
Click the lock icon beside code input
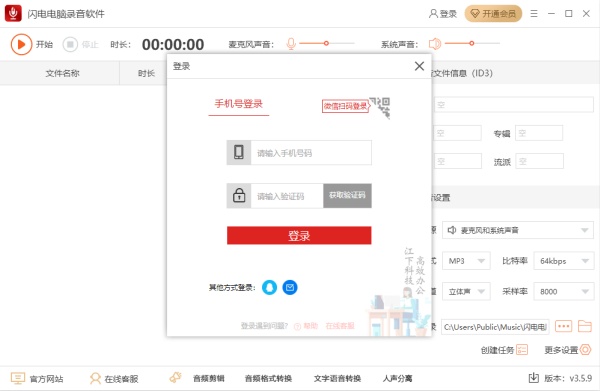point(239,195)
